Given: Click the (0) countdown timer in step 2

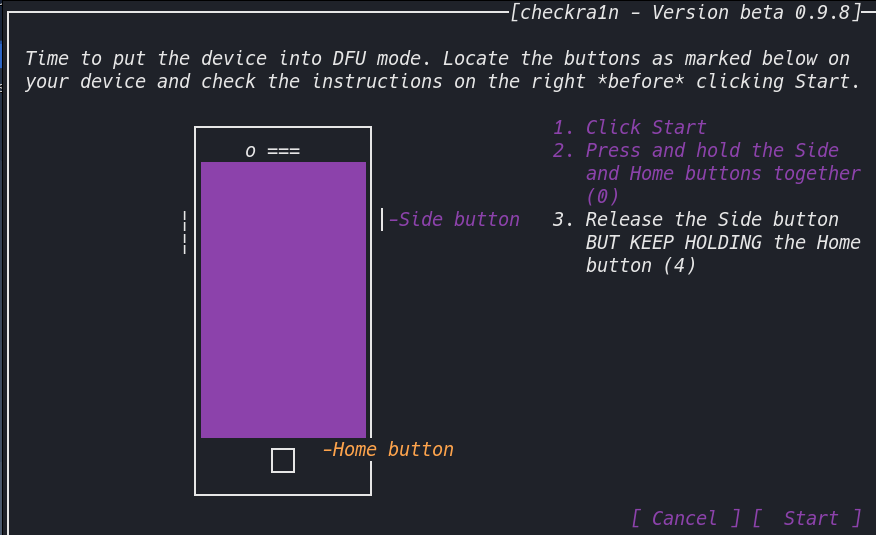Looking at the screenshot, I should coord(602,197).
